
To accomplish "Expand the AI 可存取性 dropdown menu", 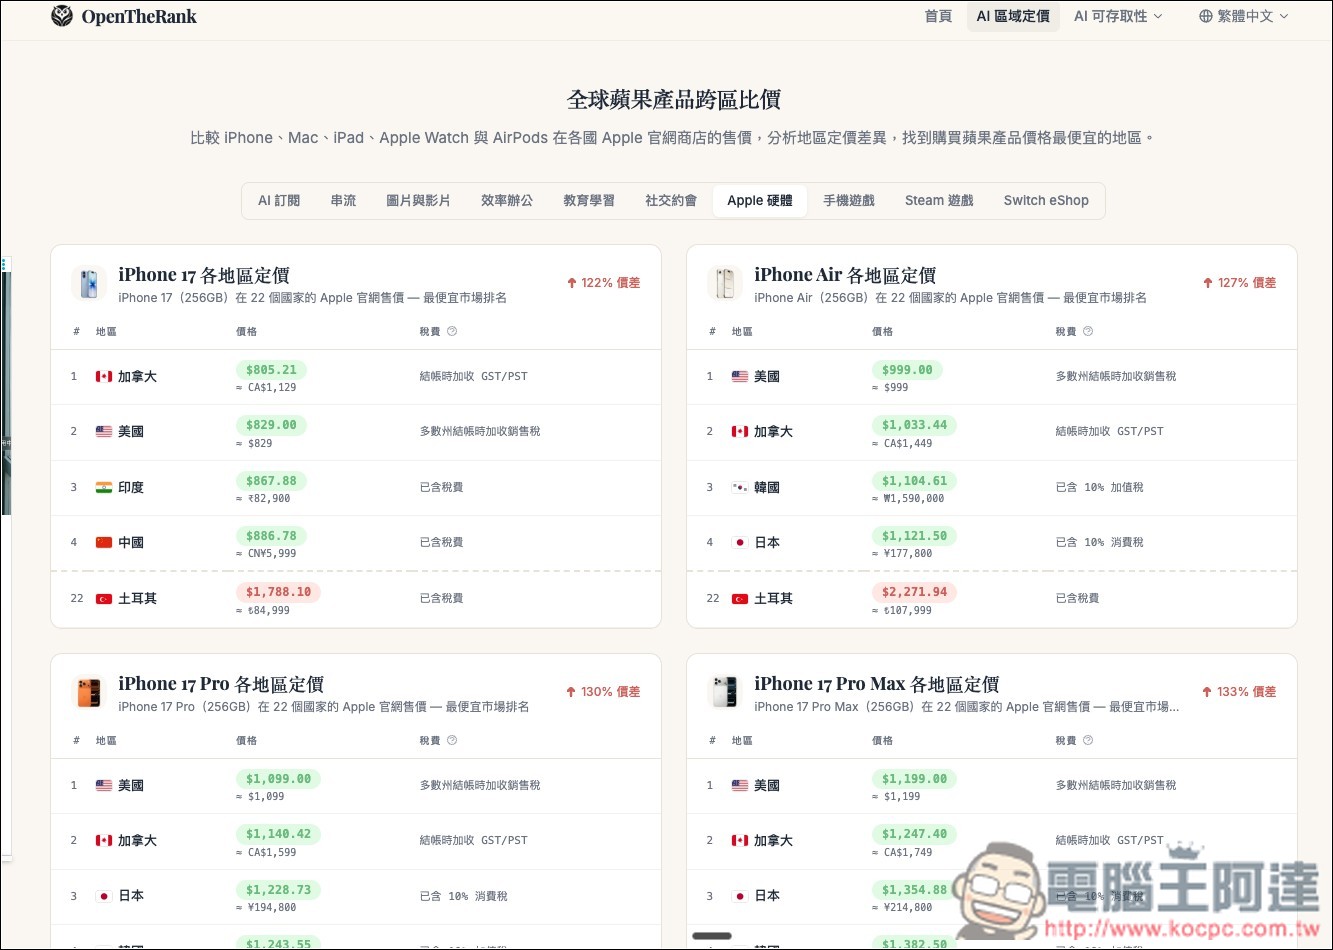I will (x=1118, y=16).
